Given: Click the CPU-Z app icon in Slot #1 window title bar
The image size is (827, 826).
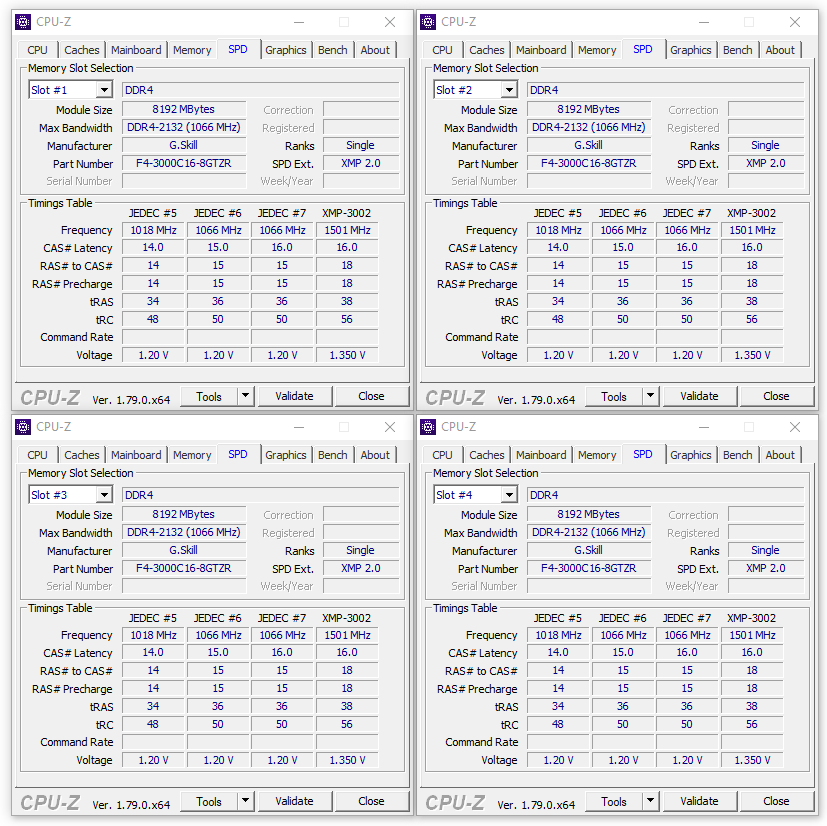Looking at the screenshot, I should coord(23,22).
